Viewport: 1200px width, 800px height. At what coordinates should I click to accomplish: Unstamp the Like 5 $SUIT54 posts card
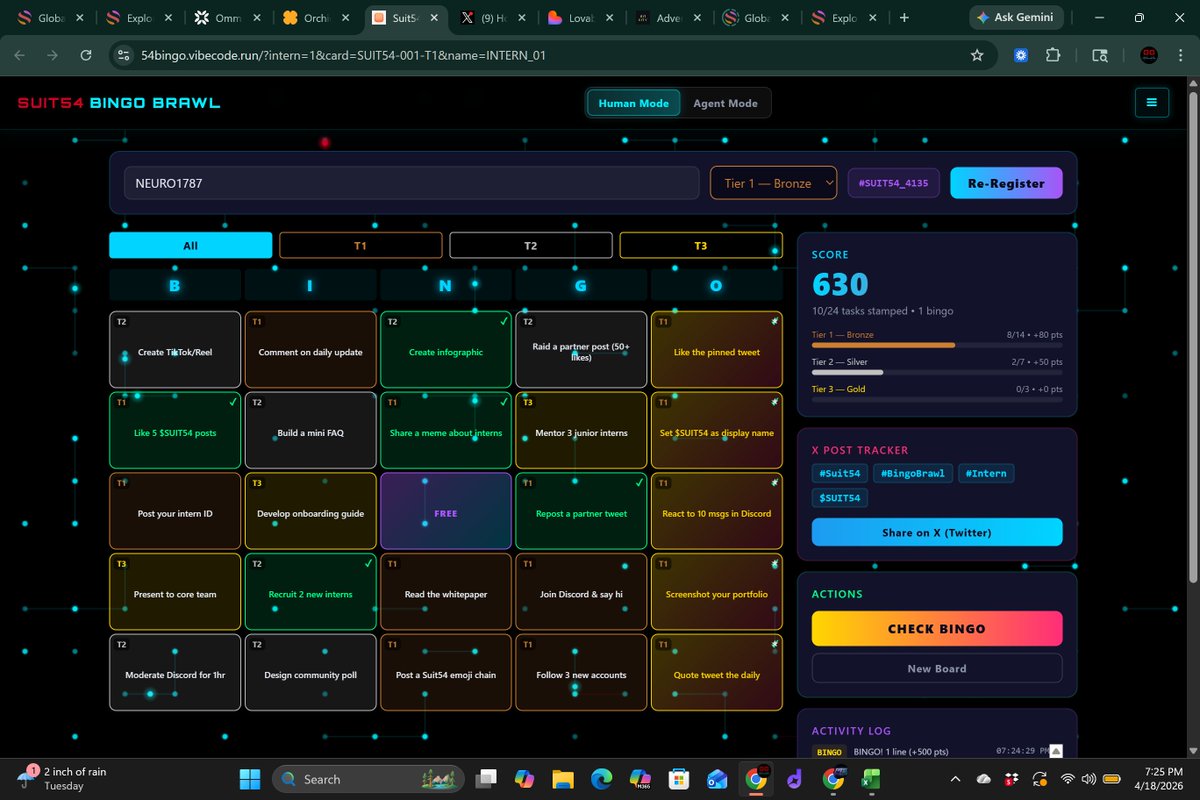[x=175, y=430]
